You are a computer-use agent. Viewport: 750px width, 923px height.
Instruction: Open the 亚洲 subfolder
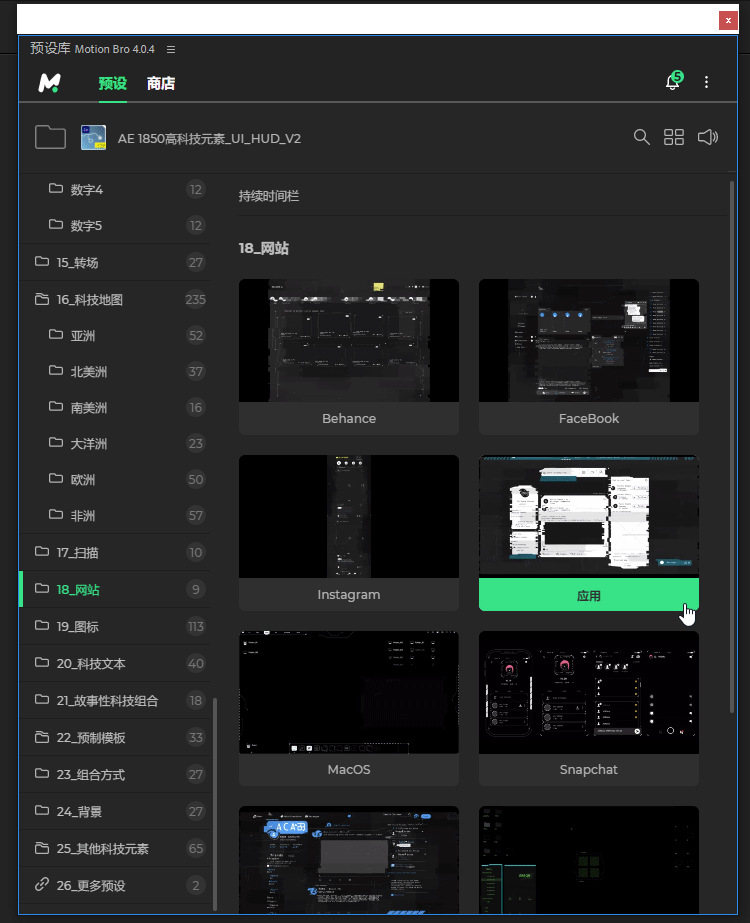[x=115, y=336]
